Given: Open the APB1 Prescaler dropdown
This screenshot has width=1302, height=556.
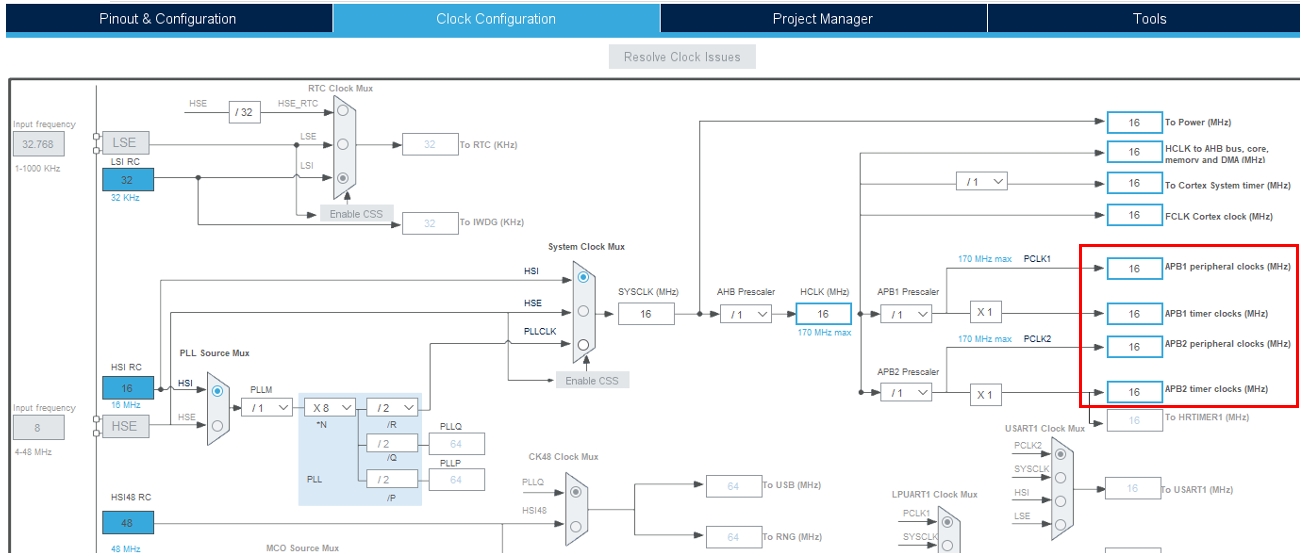Looking at the screenshot, I should [x=906, y=314].
